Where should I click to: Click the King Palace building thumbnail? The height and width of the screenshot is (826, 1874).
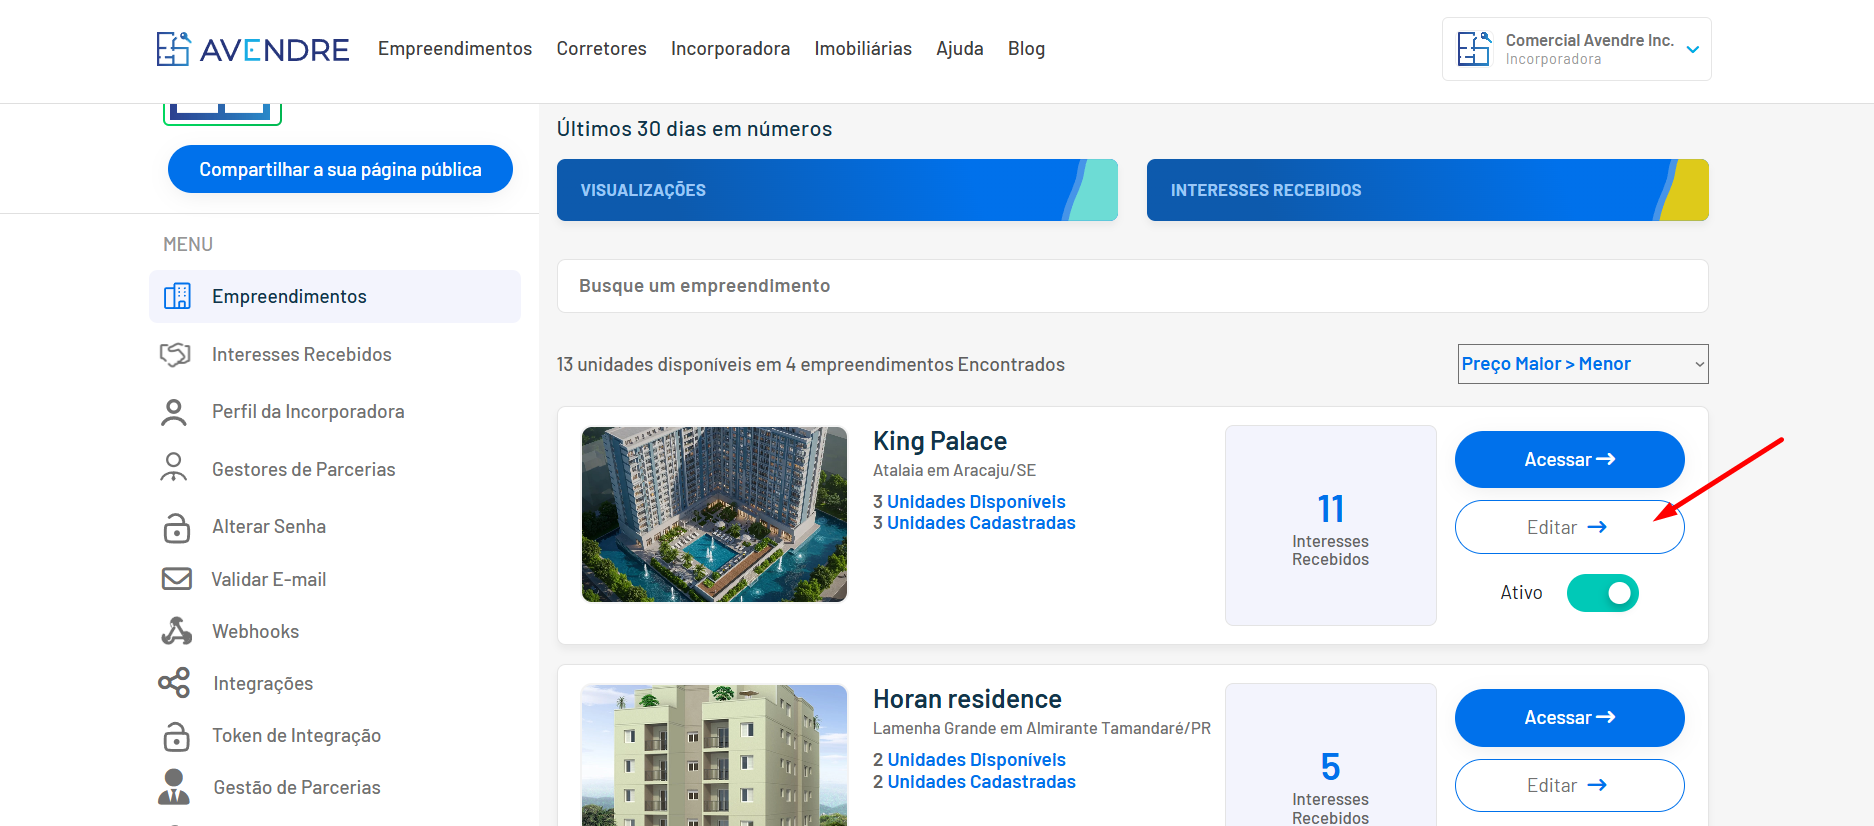coord(714,515)
